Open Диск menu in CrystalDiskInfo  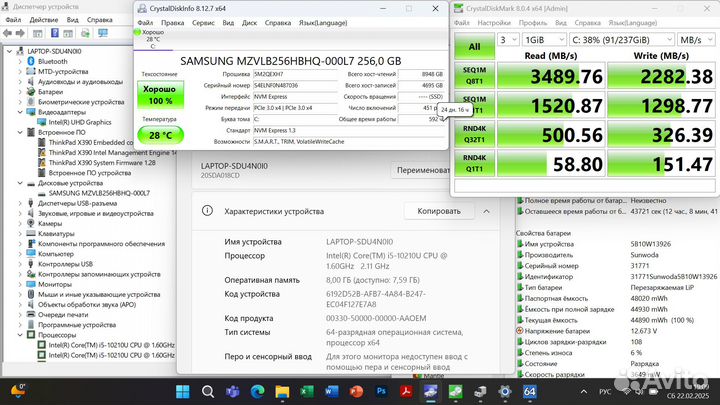tap(249, 22)
